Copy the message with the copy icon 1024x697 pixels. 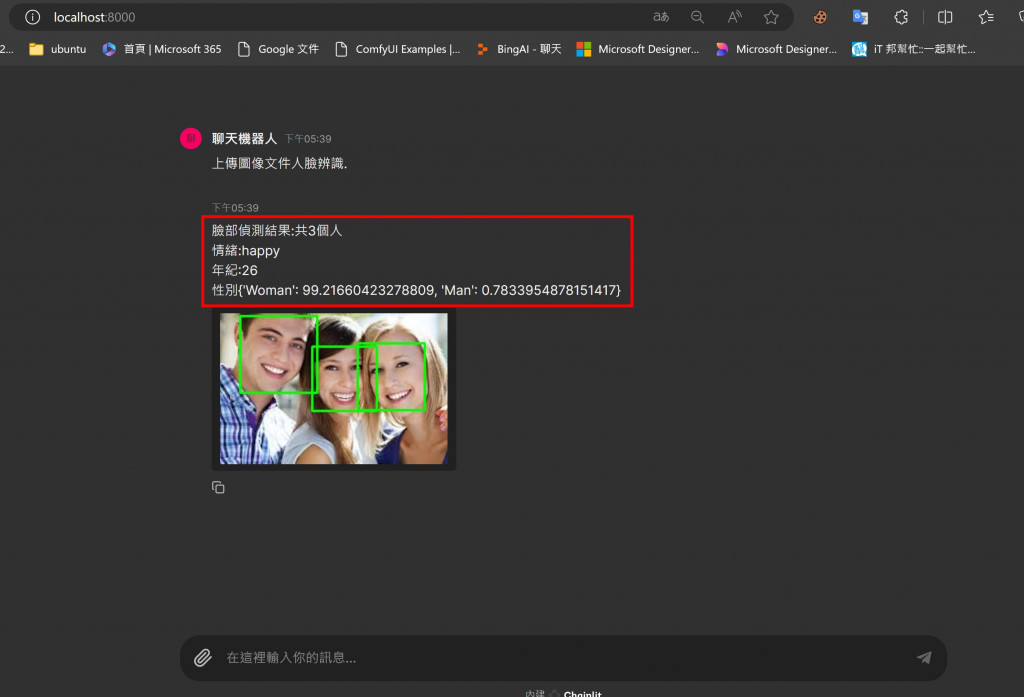[x=218, y=487]
